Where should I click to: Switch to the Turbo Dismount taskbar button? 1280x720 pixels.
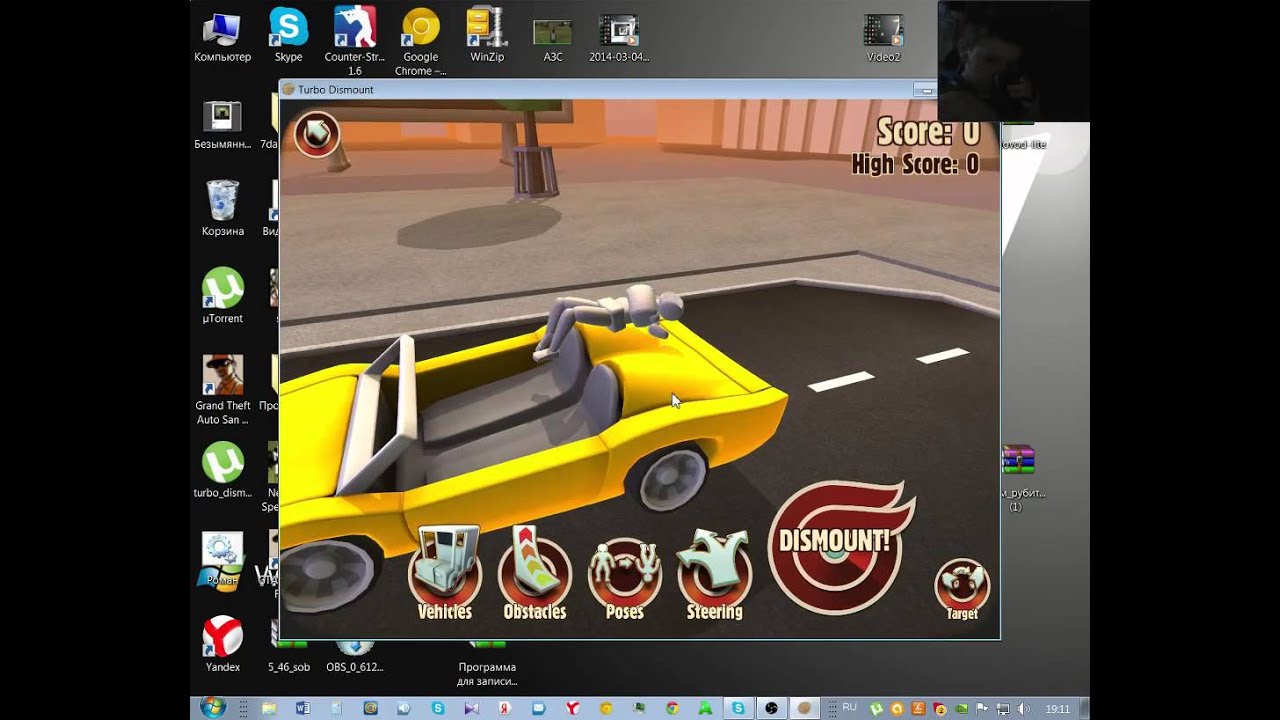(x=805, y=708)
